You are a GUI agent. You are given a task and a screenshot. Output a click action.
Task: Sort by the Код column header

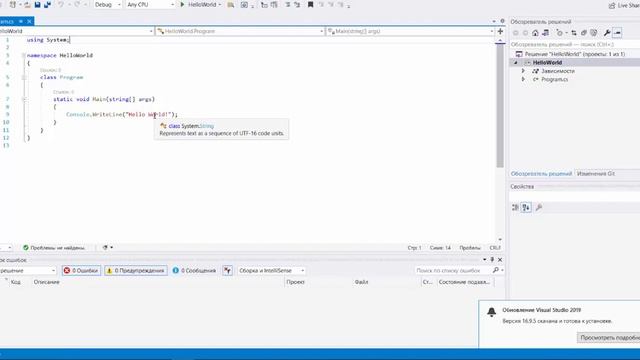click(16, 282)
